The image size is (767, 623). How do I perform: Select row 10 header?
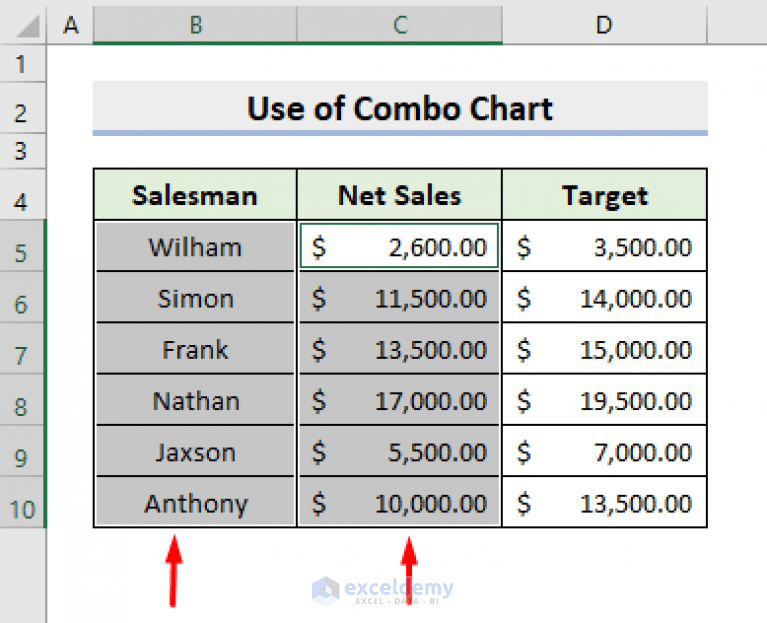point(22,510)
